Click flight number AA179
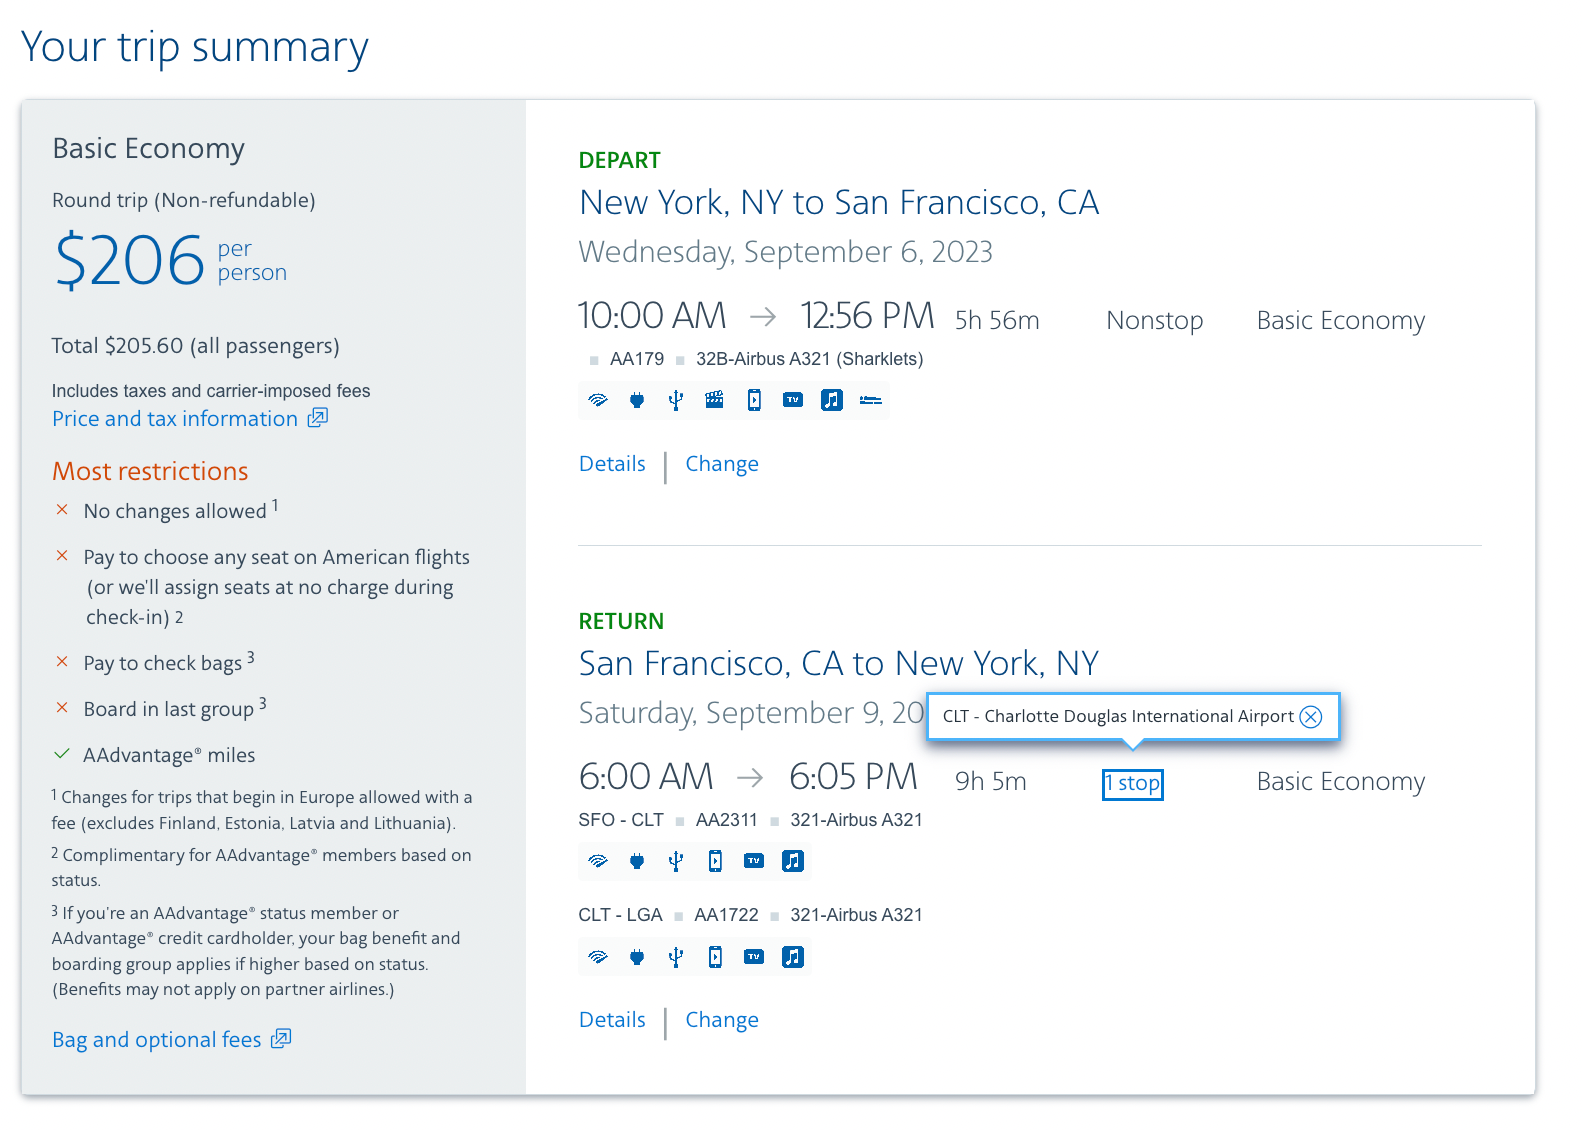This screenshot has width=1582, height=1130. tap(637, 359)
